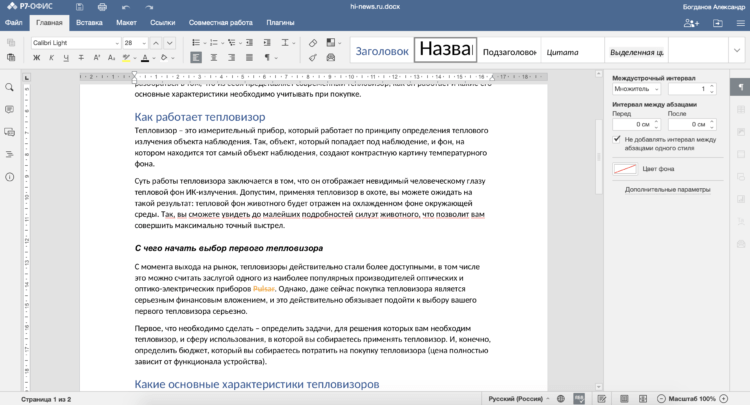750x405 pixels.
Task: Apply yellow highlight color
Action: [x=126, y=58]
